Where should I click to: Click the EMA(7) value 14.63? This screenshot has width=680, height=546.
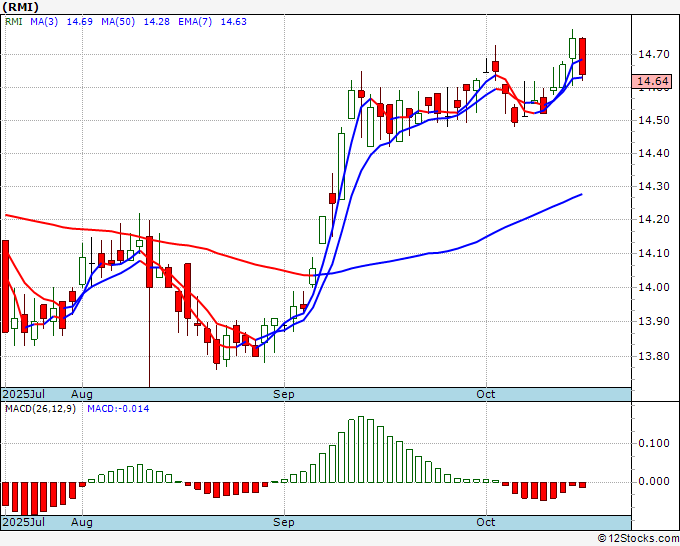pos(233,22)
